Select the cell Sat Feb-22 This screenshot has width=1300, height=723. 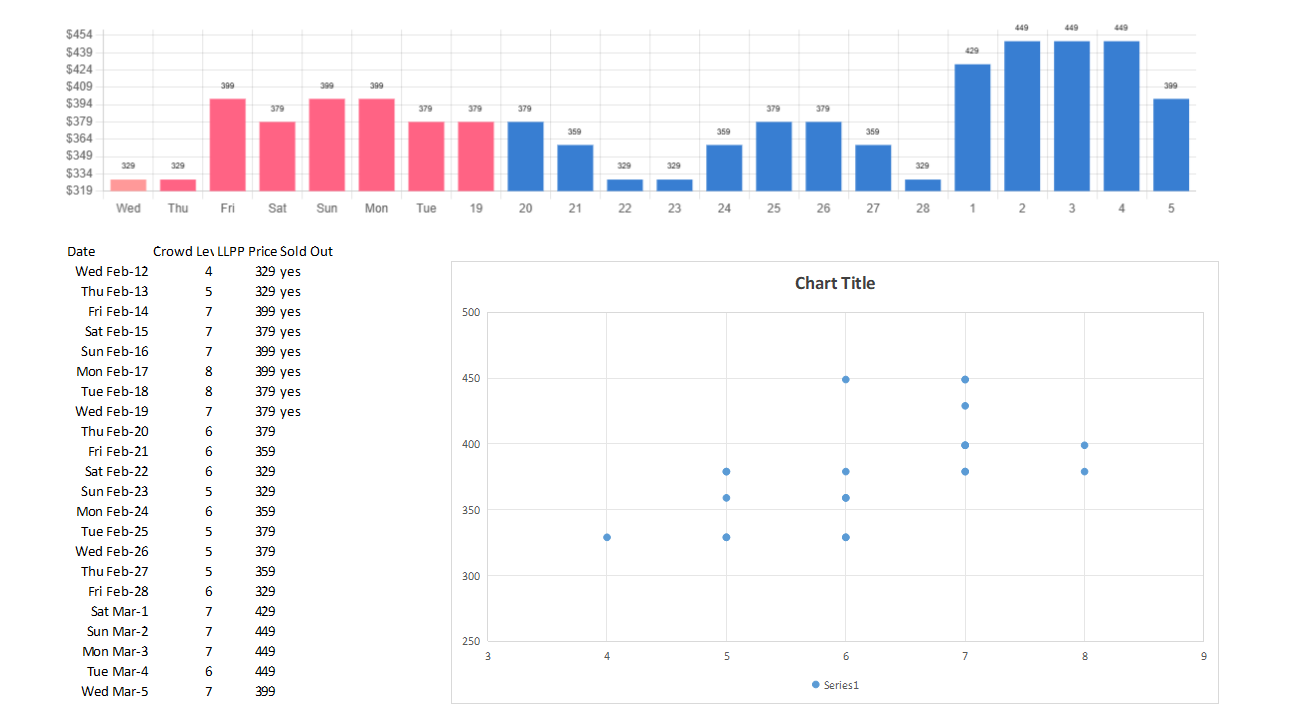click(x=116, y=471)
